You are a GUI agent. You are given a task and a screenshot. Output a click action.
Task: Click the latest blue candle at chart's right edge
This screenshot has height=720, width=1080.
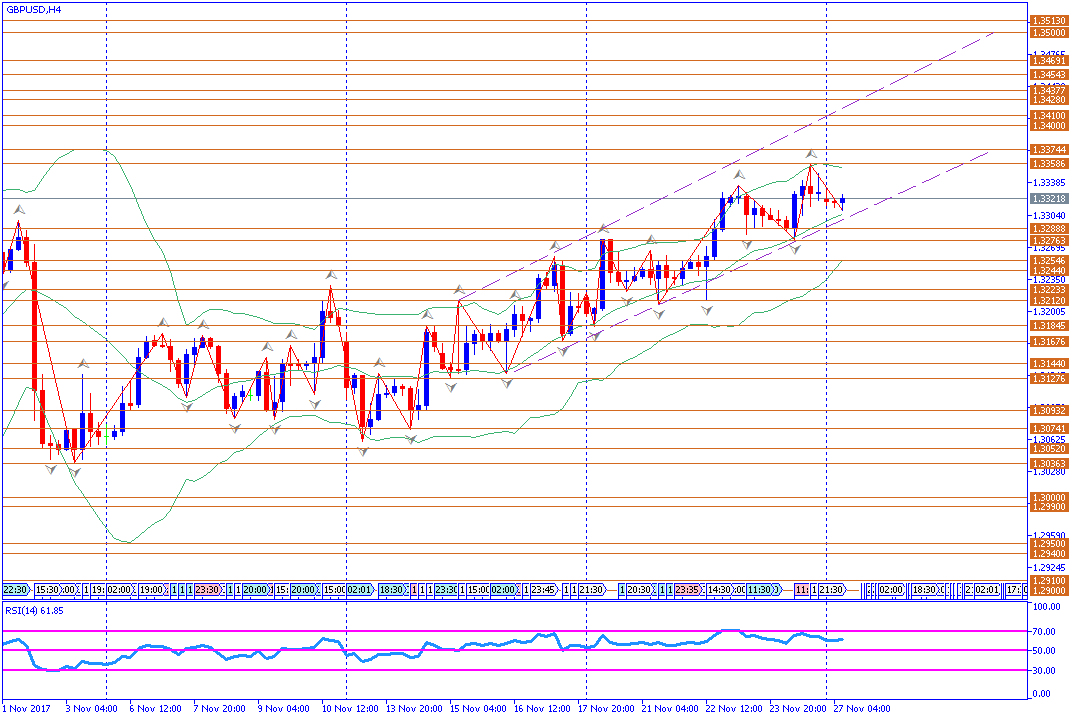[842, 200]
